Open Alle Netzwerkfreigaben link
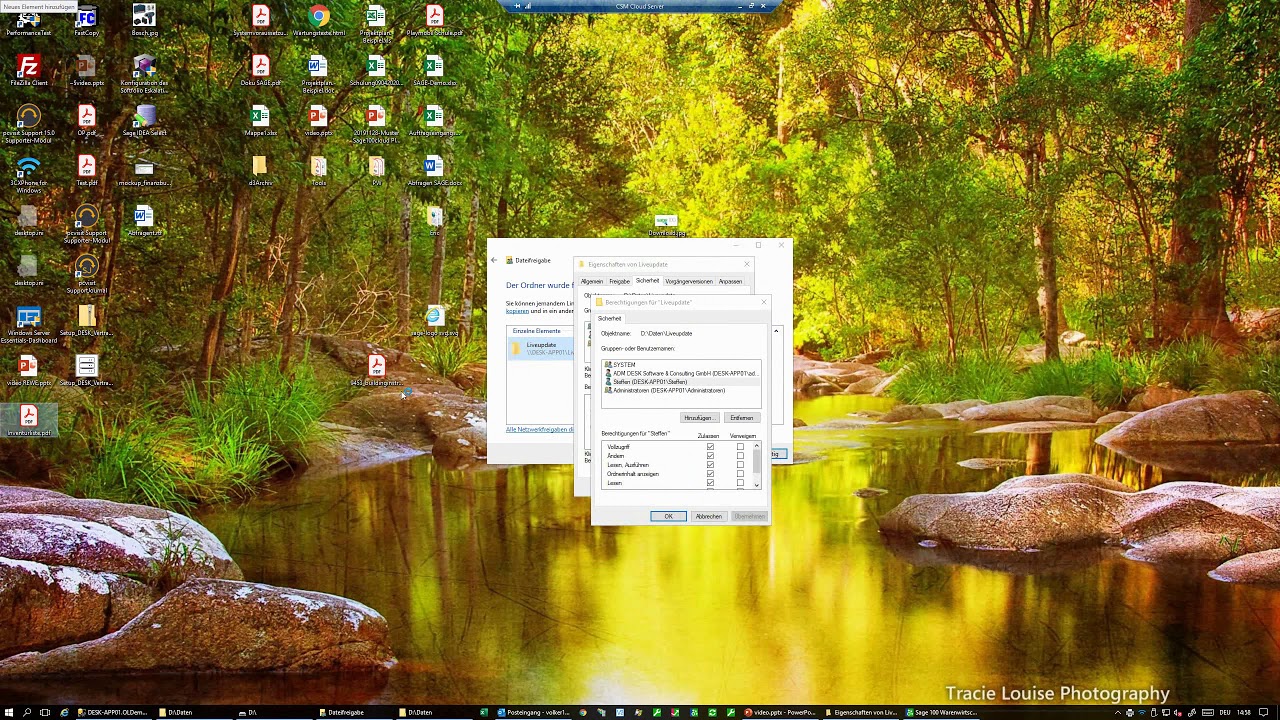This screenshot has height=720, width=1280. [540, 430]
